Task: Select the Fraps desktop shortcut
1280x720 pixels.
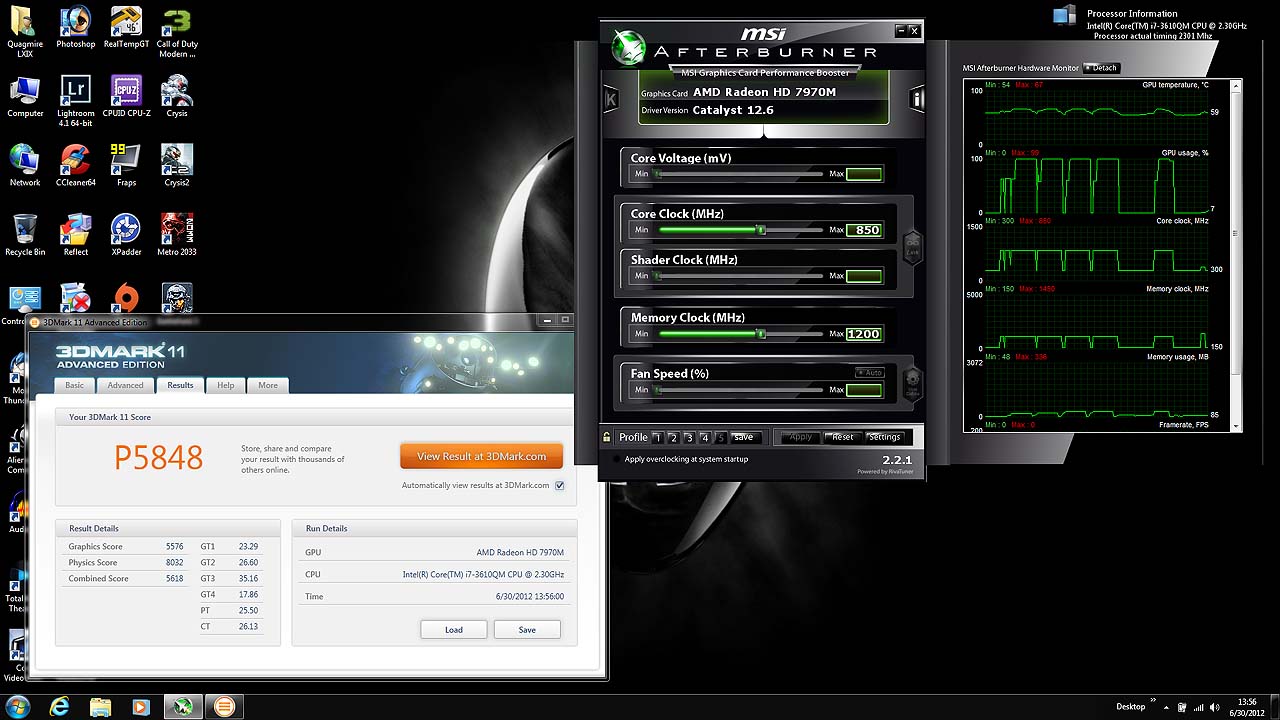Action: coord(126,166)
